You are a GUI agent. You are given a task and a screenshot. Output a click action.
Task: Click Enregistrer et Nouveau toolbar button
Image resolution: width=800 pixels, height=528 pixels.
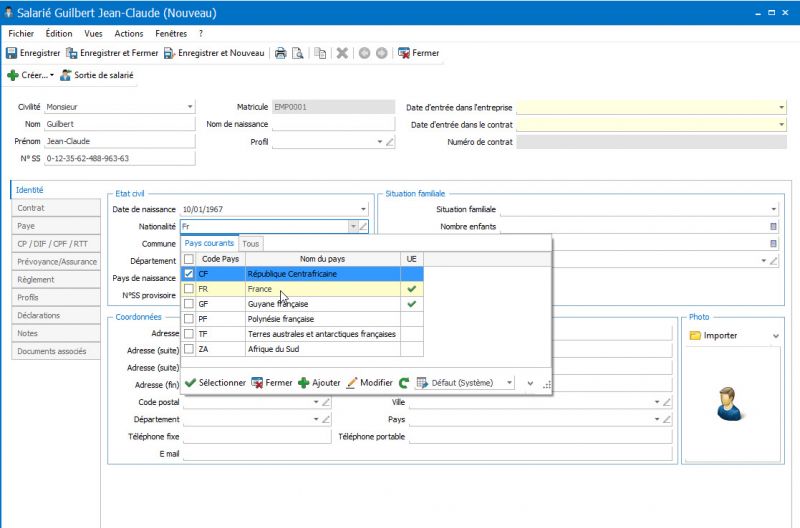point(214,53)
